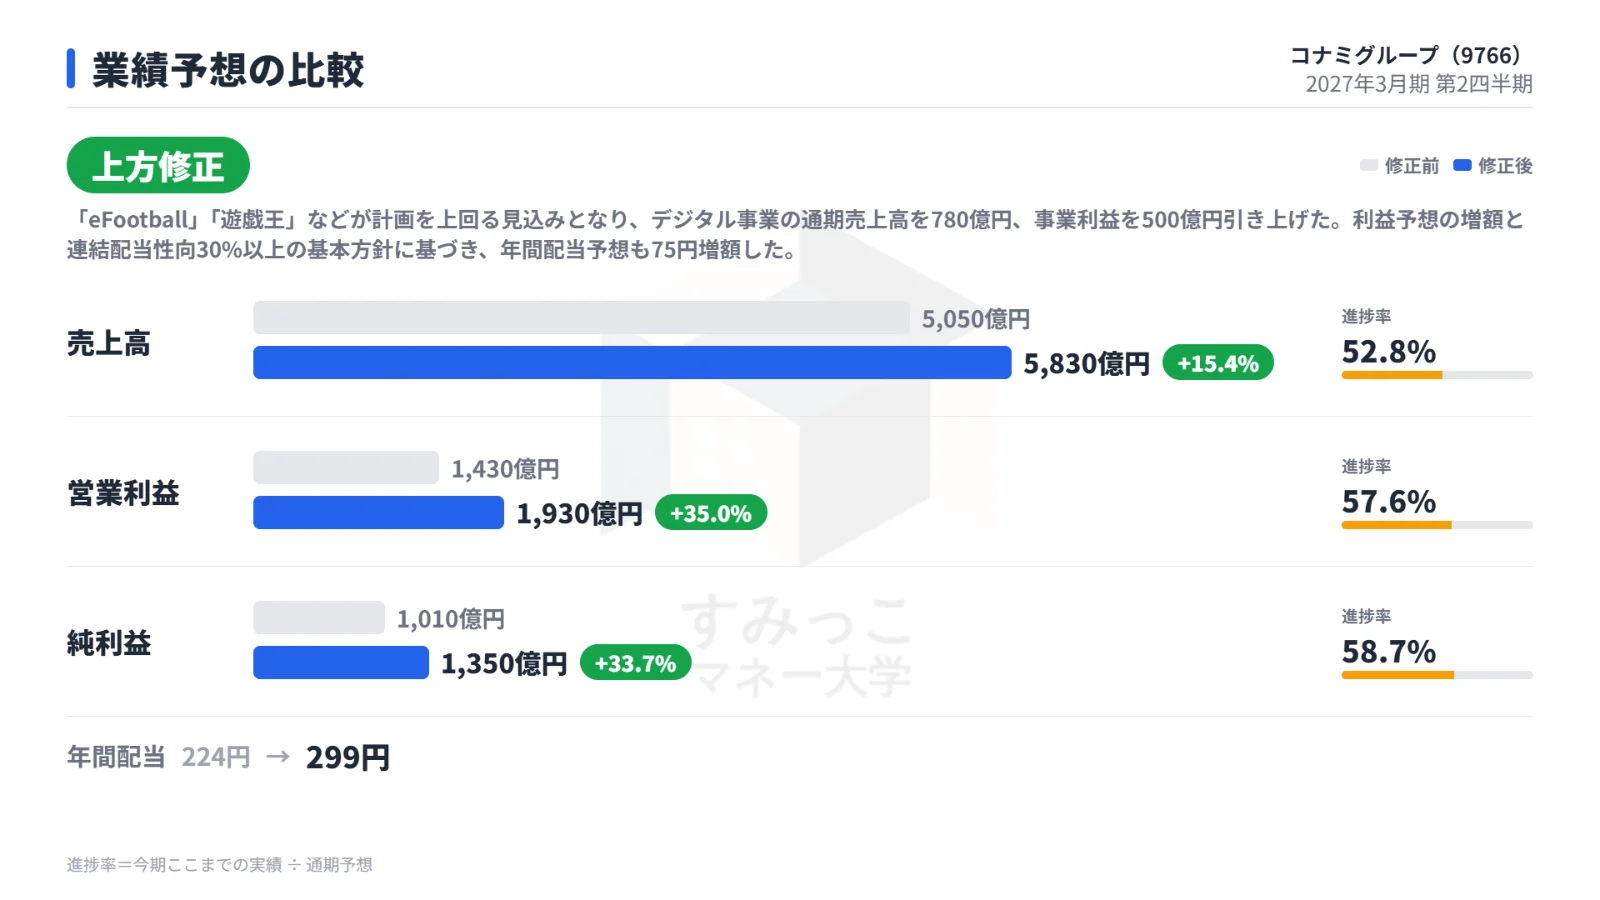1600x900 pixels.
Task: Click the 純利益 row label
Action: tap(108, 643)
